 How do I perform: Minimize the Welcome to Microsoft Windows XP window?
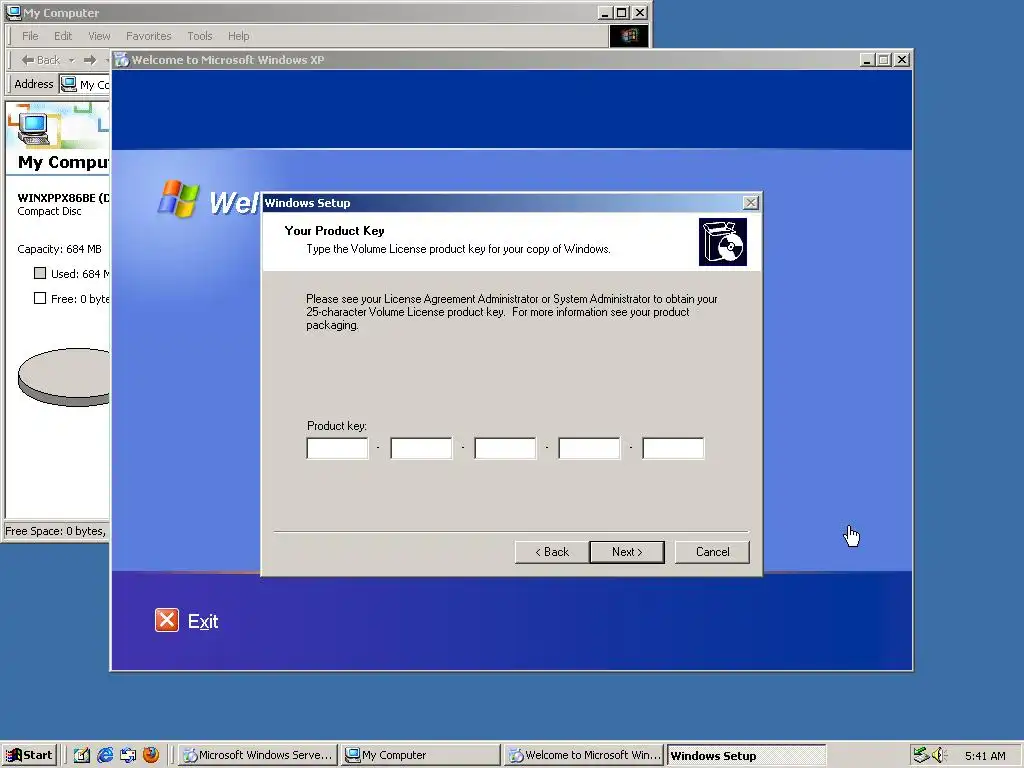coord(867,60)
